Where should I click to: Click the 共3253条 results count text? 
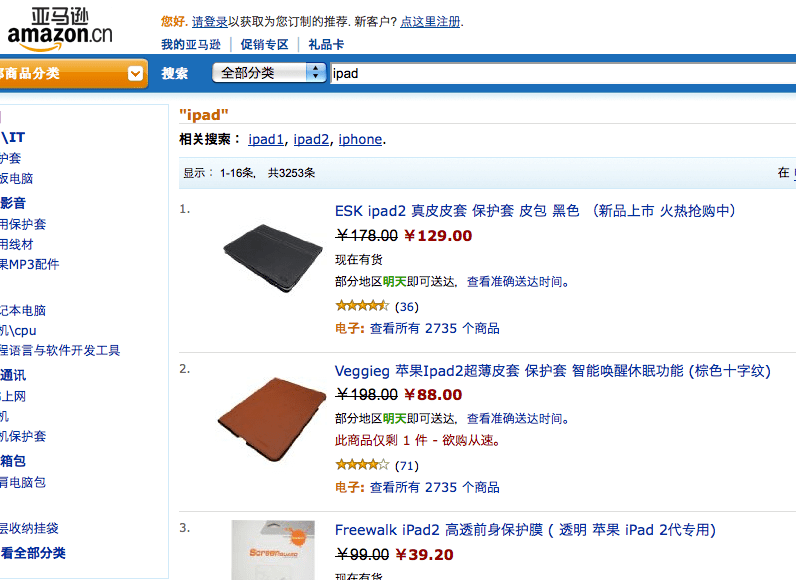[291, 173]
